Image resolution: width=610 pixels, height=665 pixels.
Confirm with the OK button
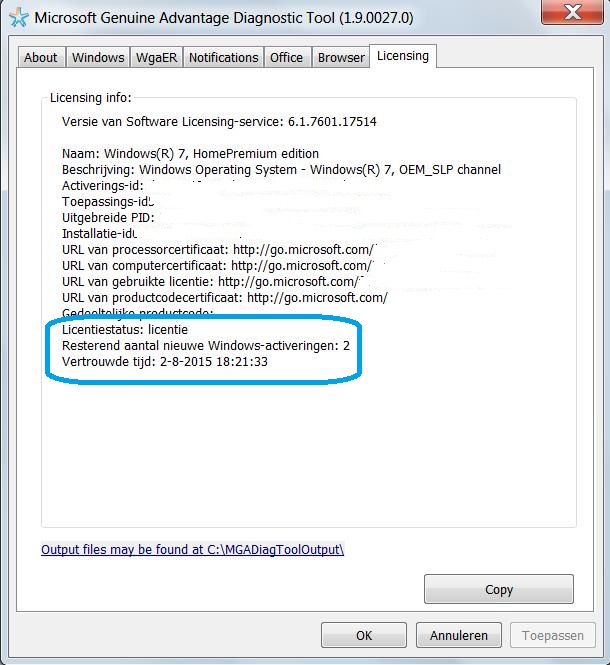[x=364, y=635]
